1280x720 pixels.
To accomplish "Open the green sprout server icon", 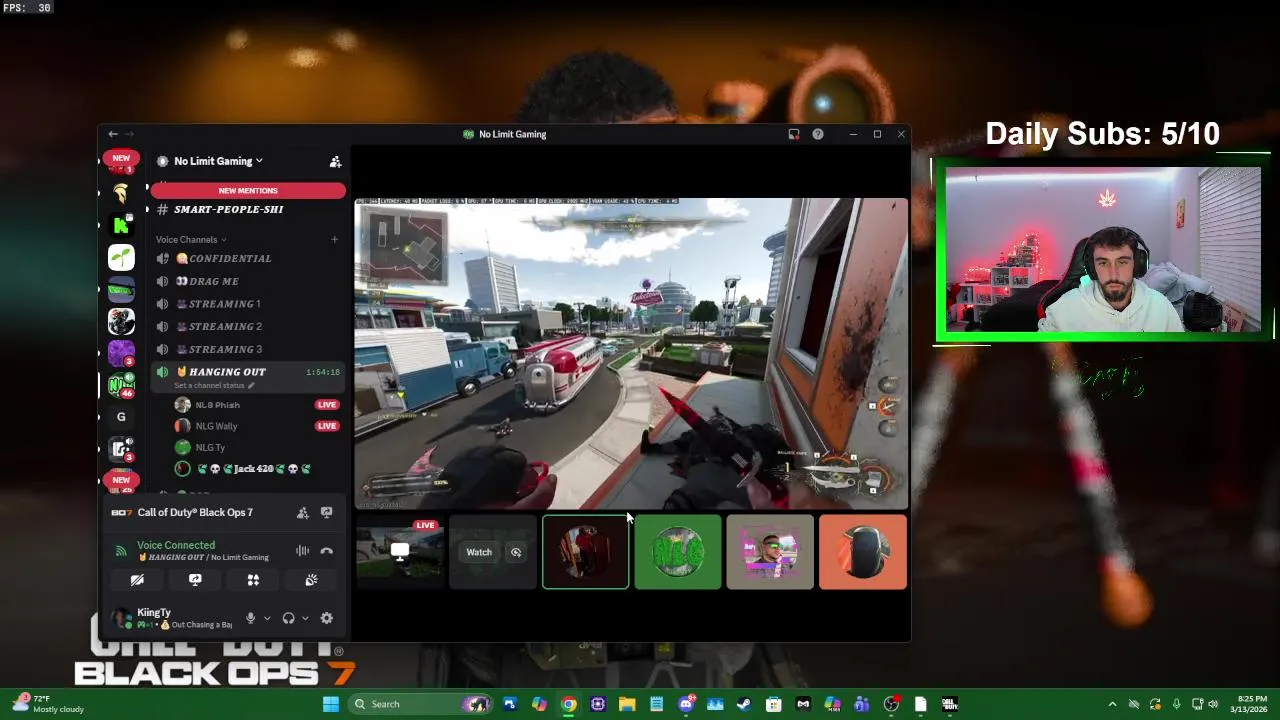I will (121, 257).
